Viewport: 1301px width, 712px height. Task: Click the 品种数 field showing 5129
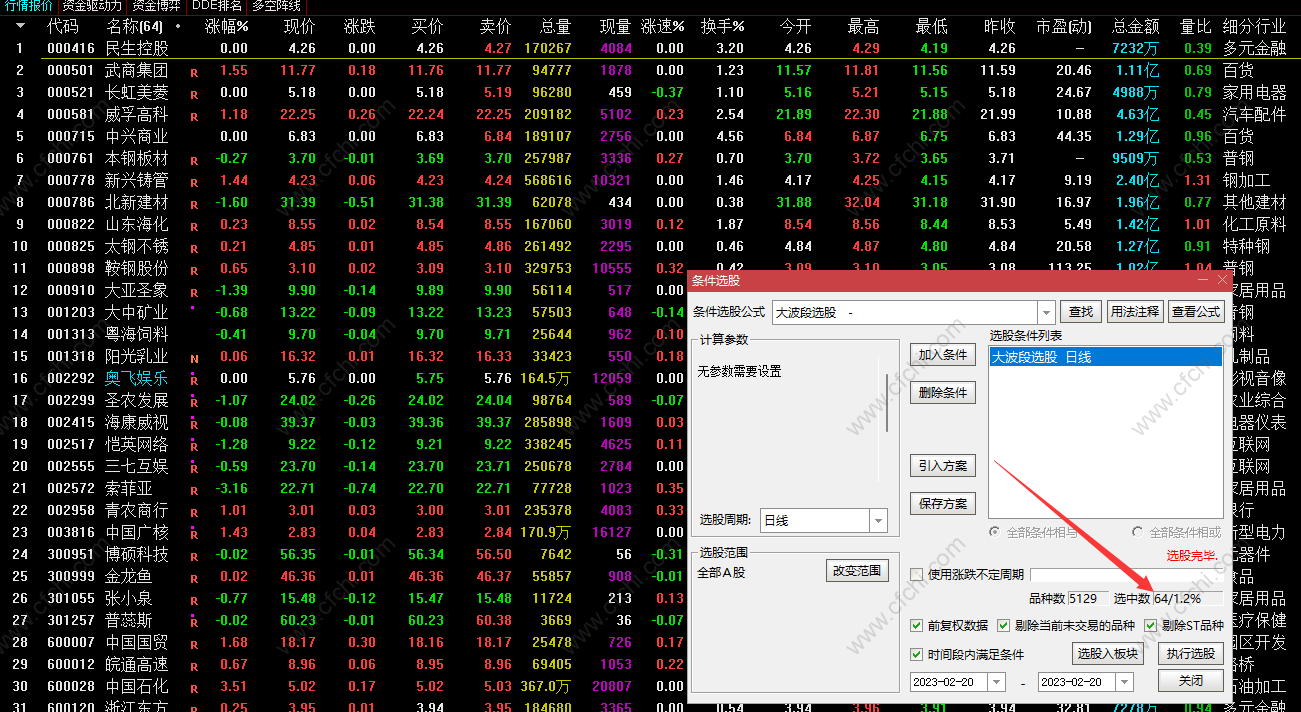click(x=1088, y=598)
